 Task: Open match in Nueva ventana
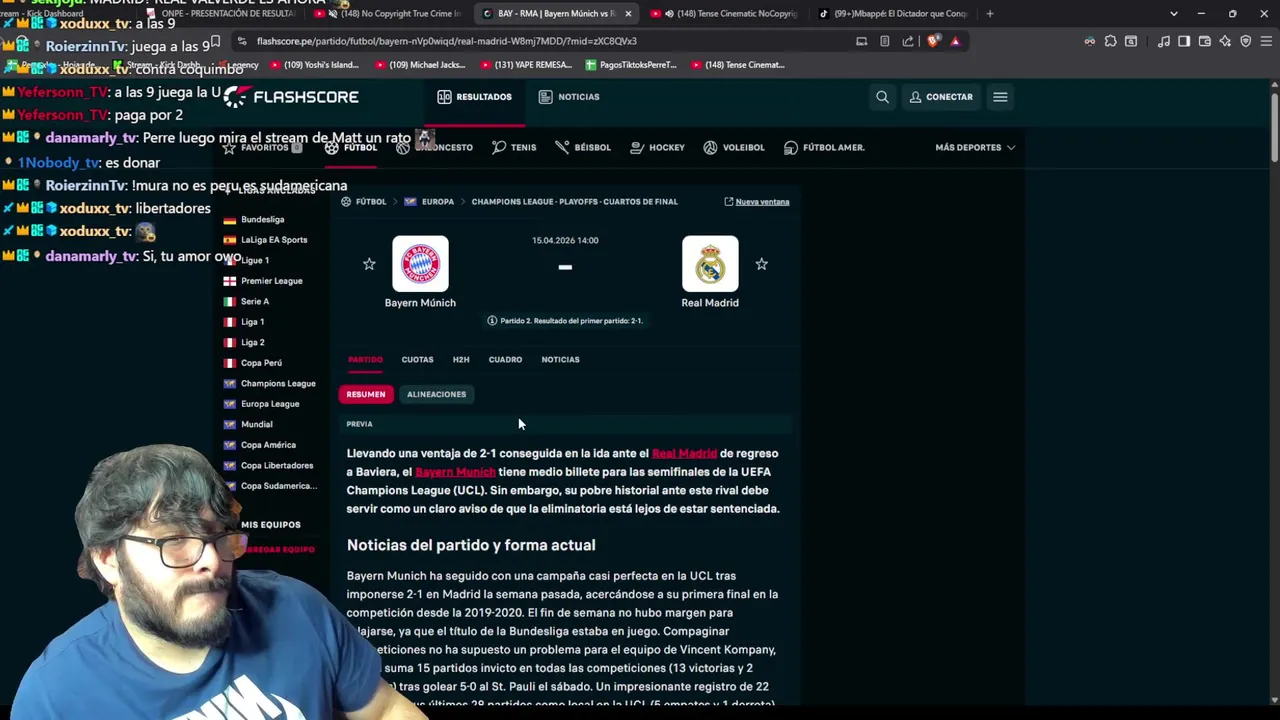(x=757, y=202)
